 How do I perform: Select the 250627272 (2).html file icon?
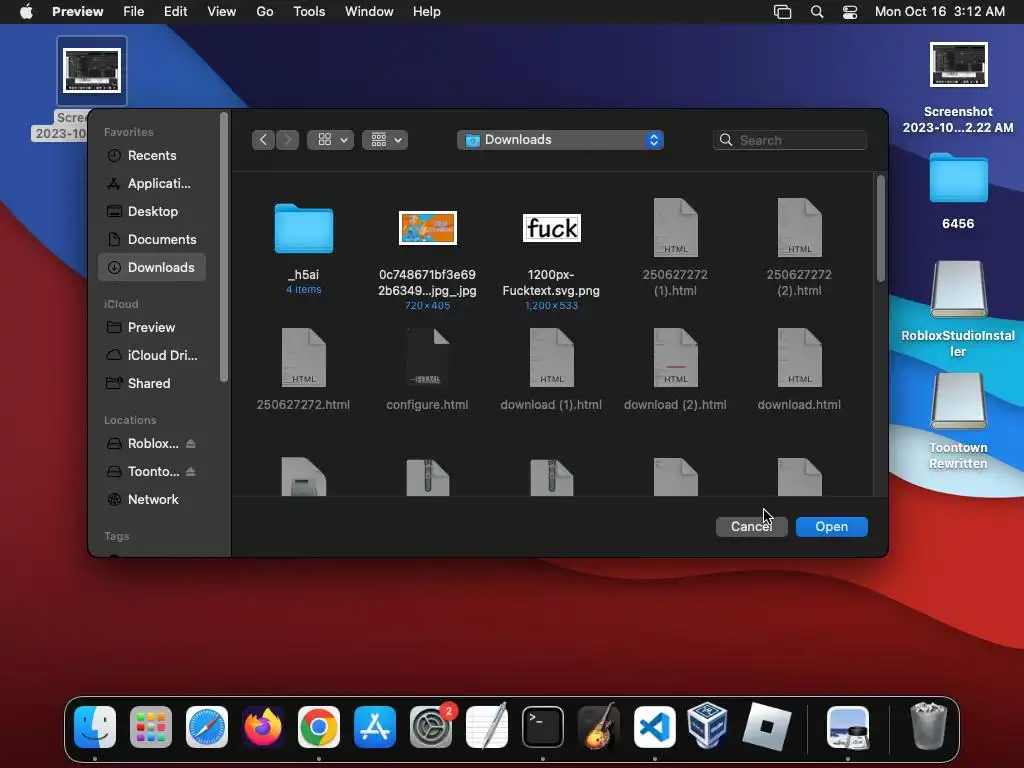click(x=799, y=227)
